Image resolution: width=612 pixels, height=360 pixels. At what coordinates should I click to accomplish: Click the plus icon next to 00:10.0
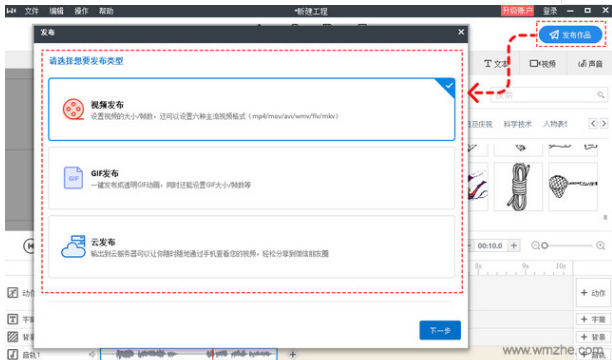click(514, 246)
